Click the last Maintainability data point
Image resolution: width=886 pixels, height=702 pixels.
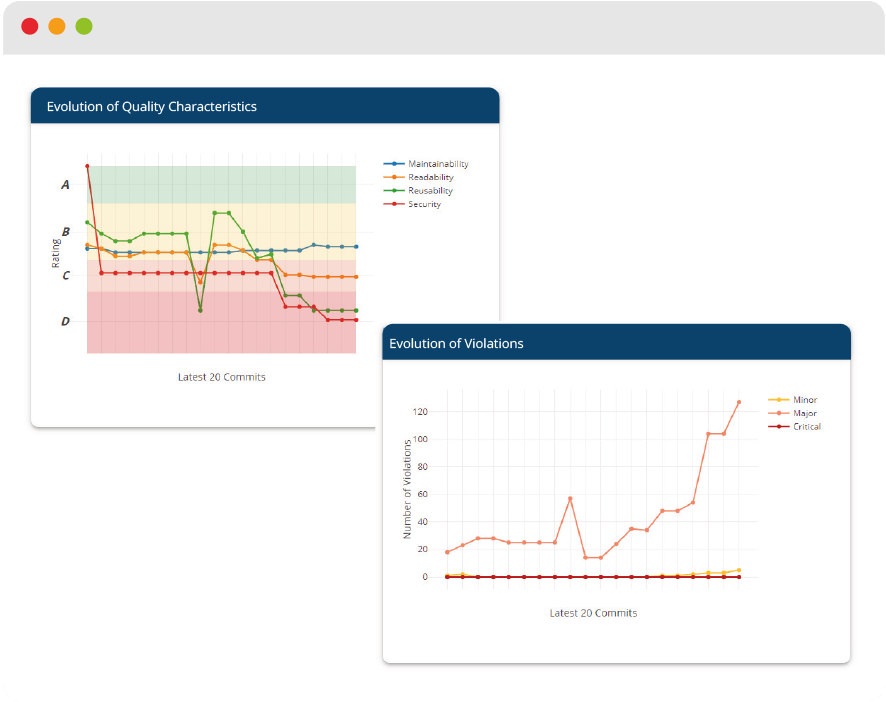pos(356,247)
